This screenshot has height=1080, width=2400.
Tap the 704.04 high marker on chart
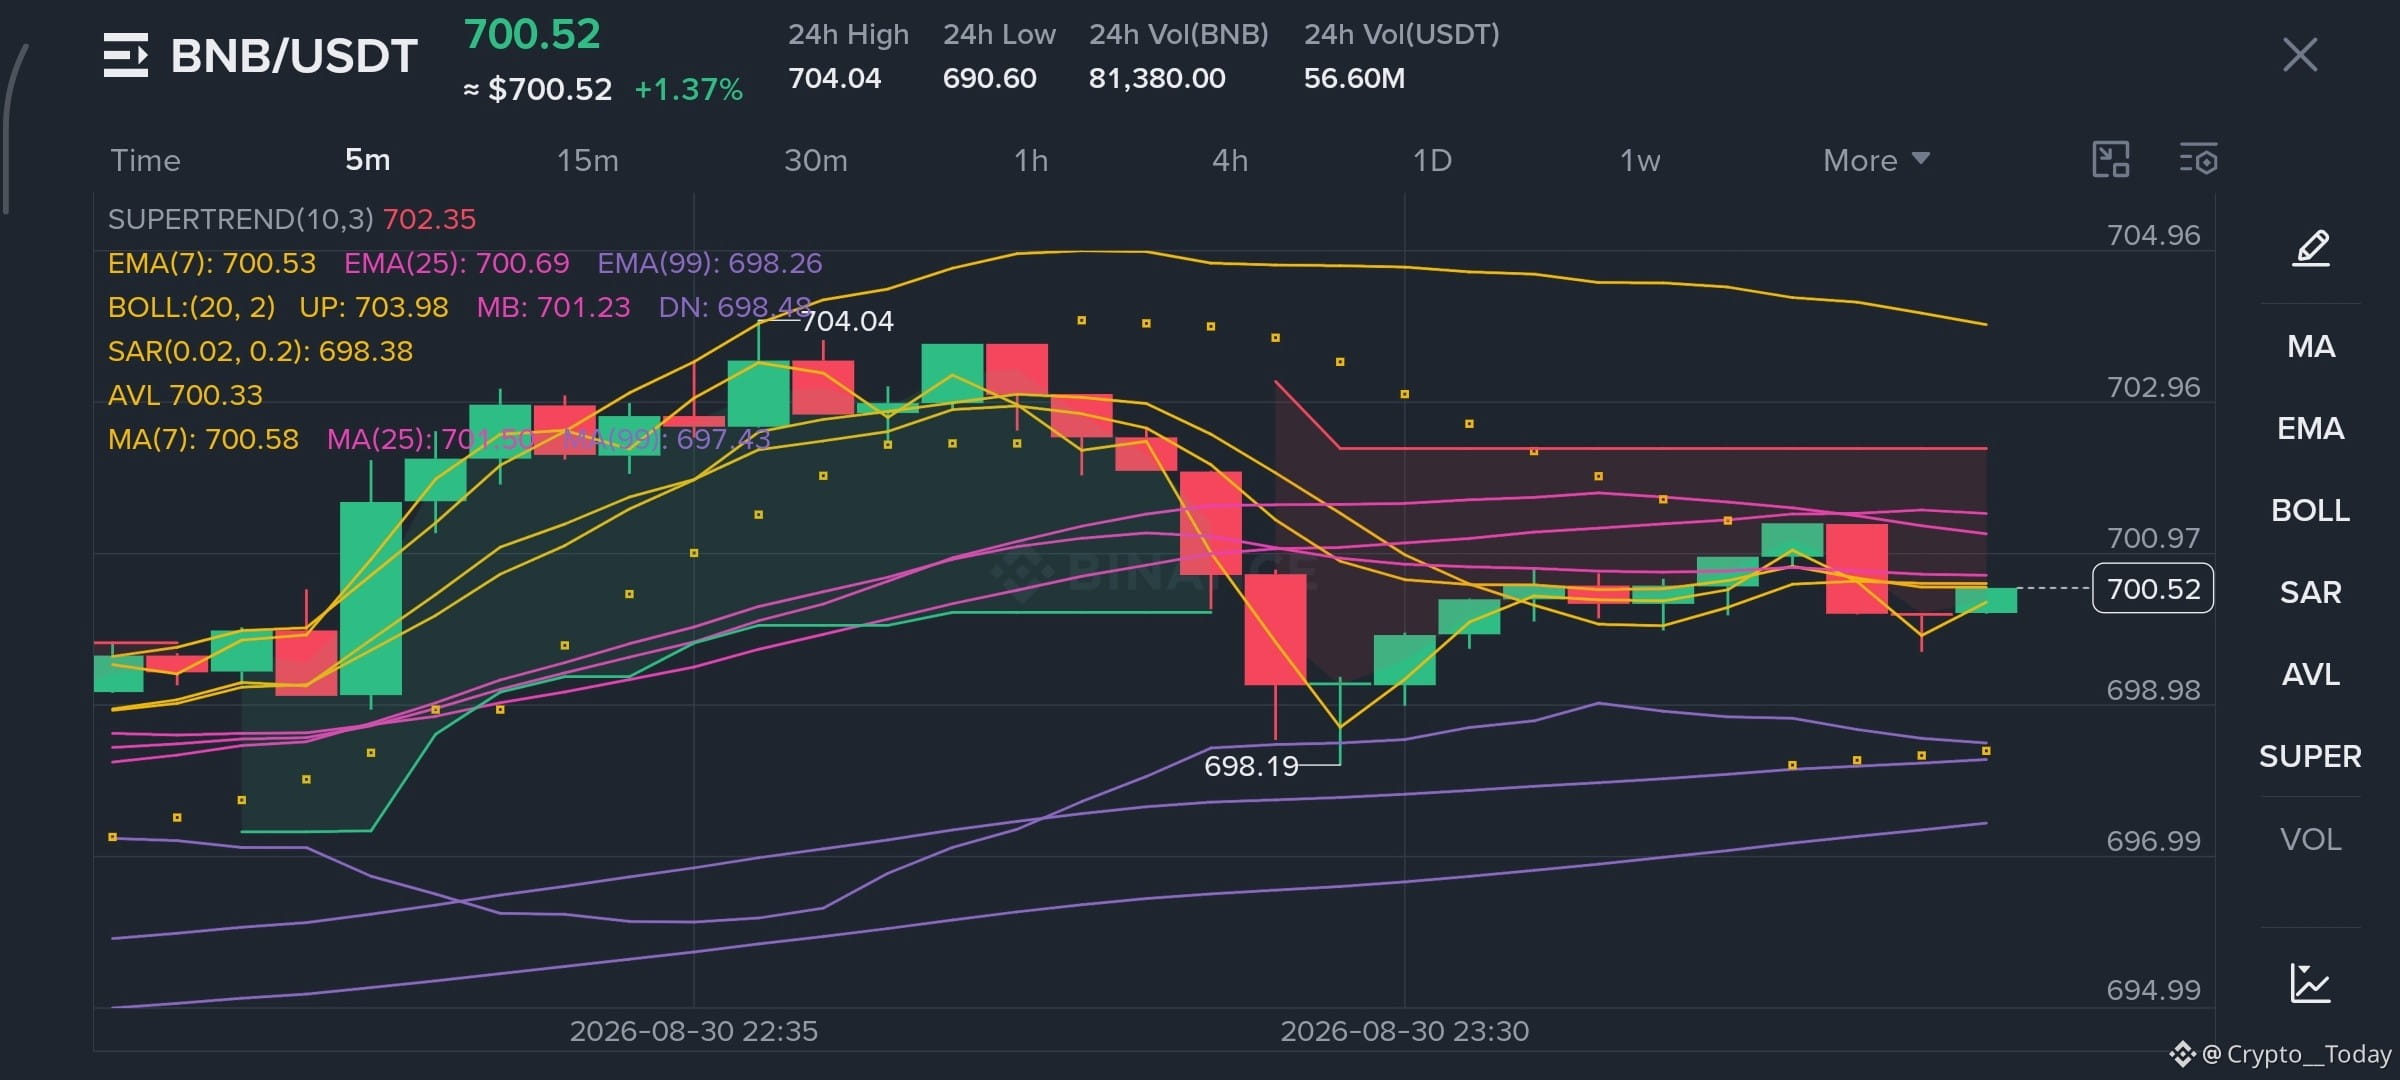847,321
